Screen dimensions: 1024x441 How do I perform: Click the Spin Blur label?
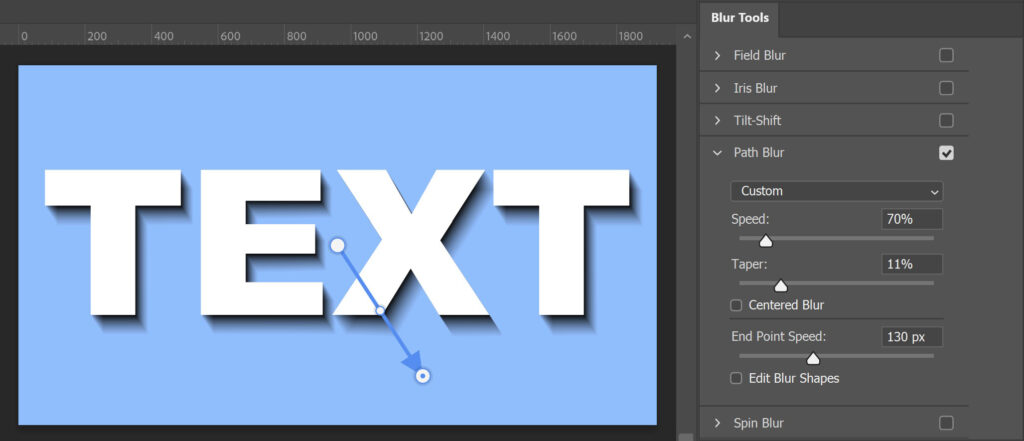[x=759, y=423]
